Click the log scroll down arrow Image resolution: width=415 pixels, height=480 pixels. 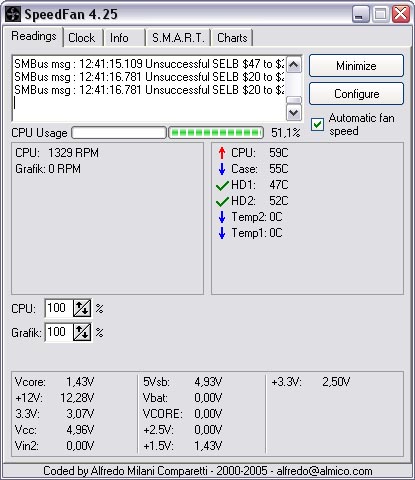coord(294,113)
